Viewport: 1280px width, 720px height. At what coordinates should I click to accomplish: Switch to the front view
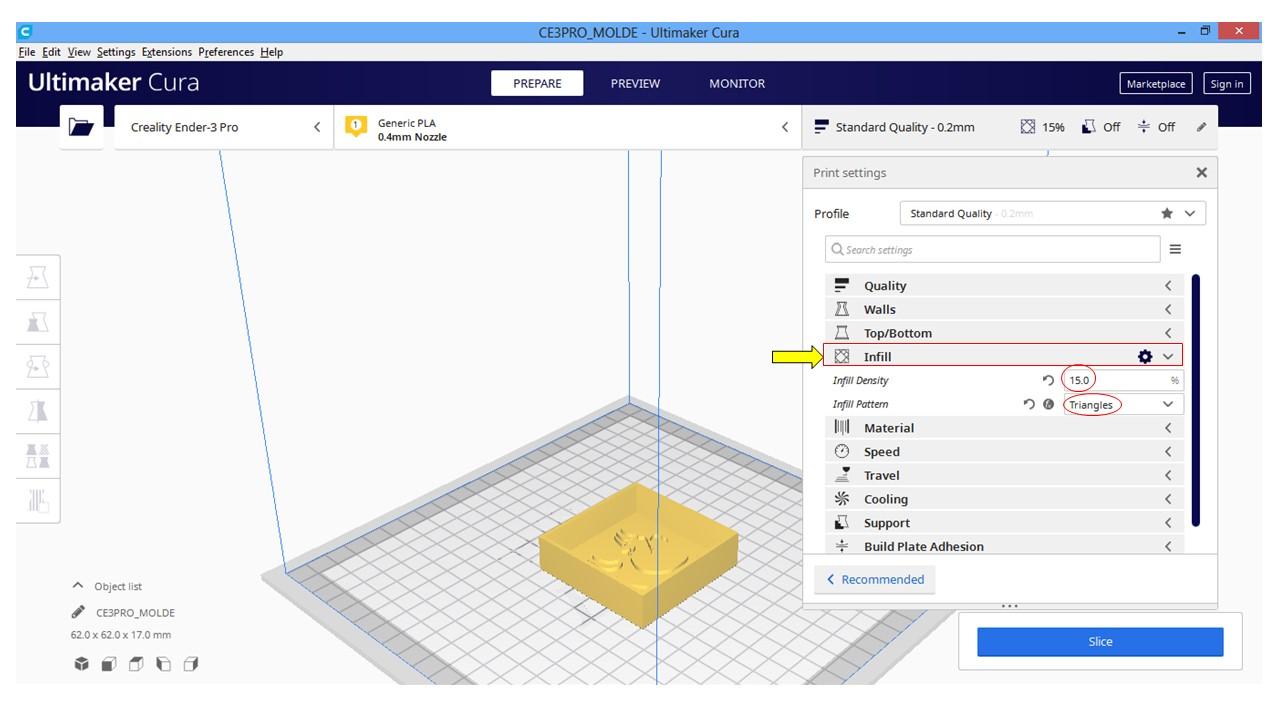pos(109,664)
